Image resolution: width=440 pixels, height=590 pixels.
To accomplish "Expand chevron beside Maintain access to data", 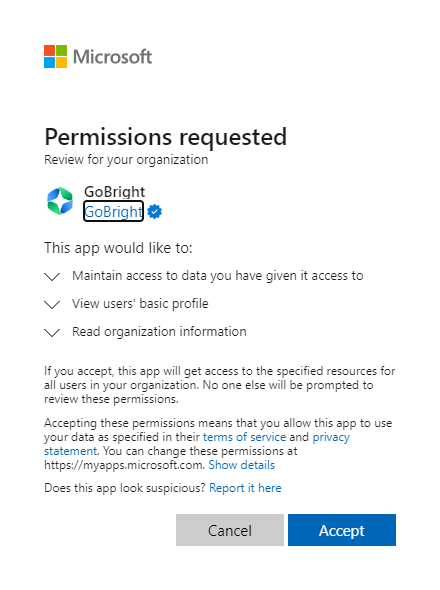I will click(x=52, y=277).
